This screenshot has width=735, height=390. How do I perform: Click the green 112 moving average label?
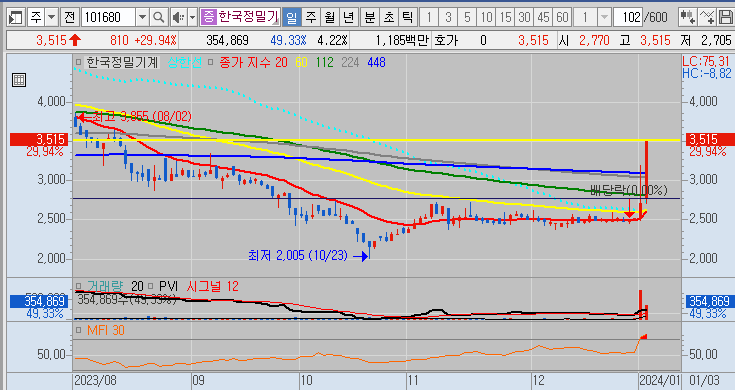click(x=324, y=62)
